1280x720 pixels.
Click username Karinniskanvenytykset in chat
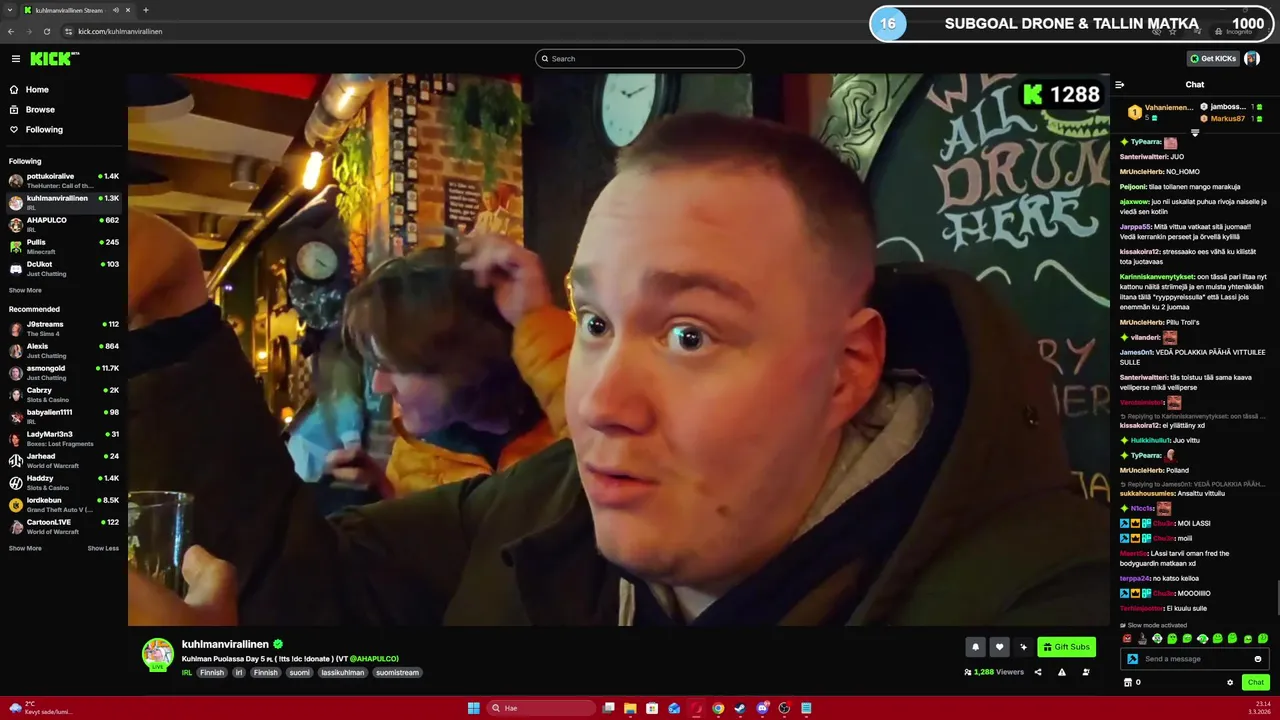point(1157,277)
